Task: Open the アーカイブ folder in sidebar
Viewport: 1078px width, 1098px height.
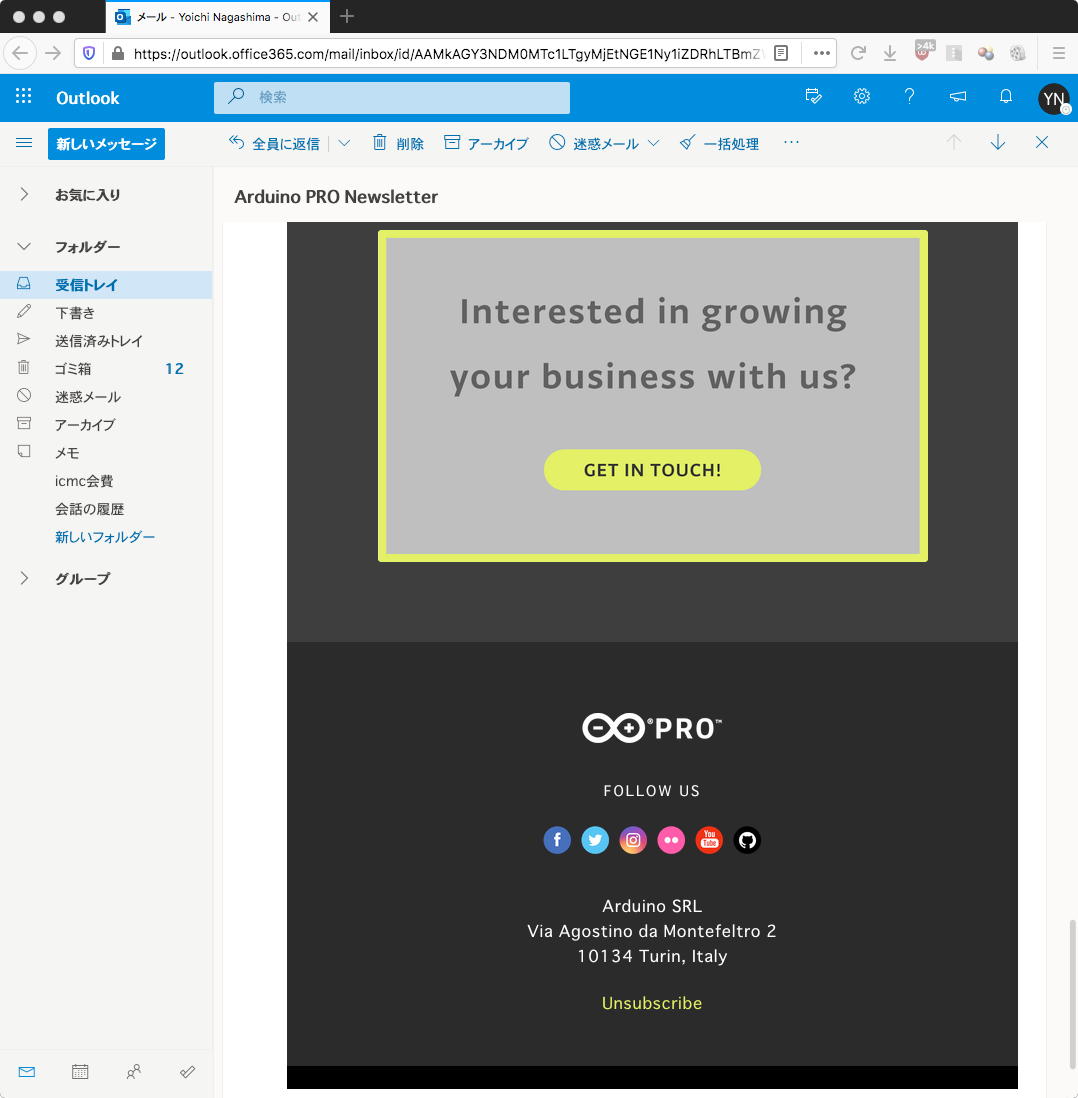Action: click(106, 425)
